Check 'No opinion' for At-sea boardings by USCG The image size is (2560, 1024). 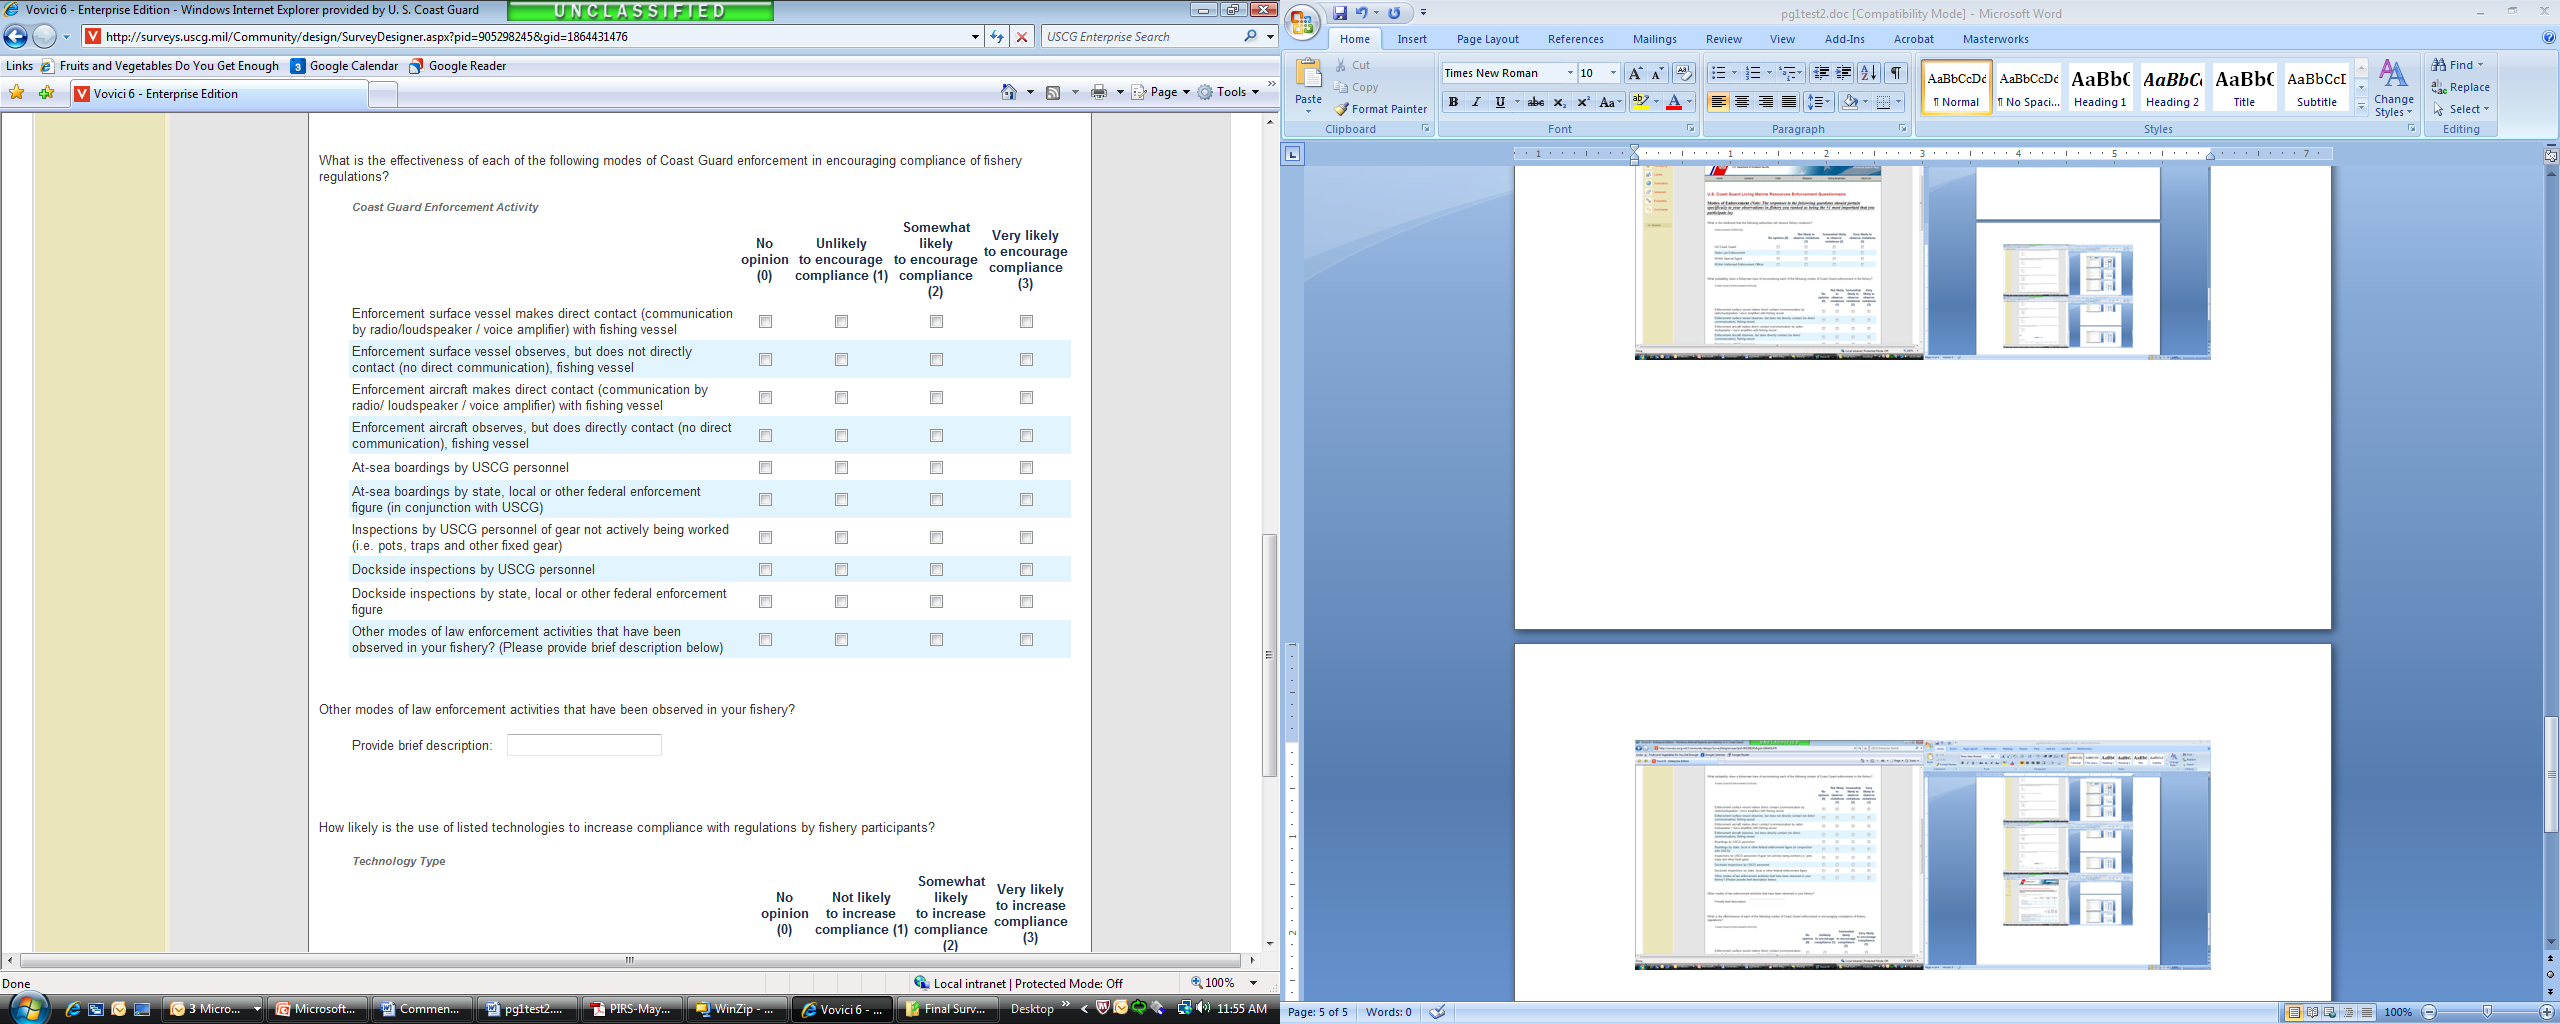[765, 468]
